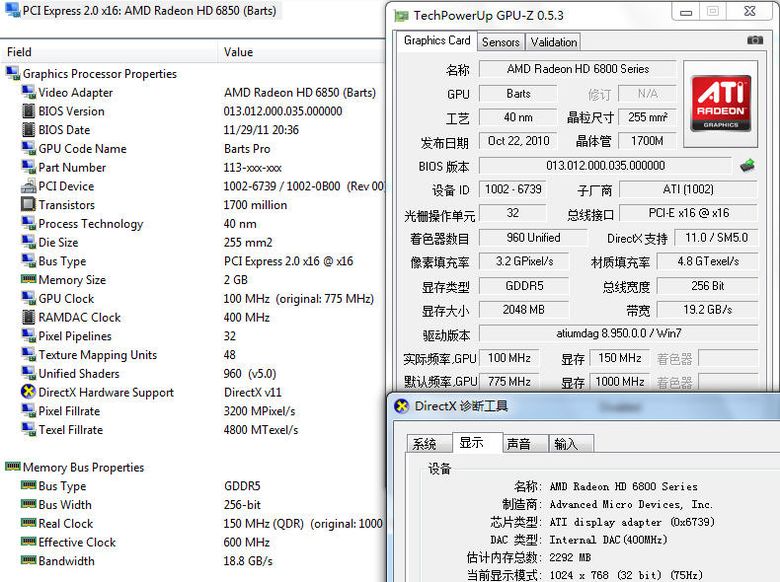Switch to the Sensors tab

(500, 42)
